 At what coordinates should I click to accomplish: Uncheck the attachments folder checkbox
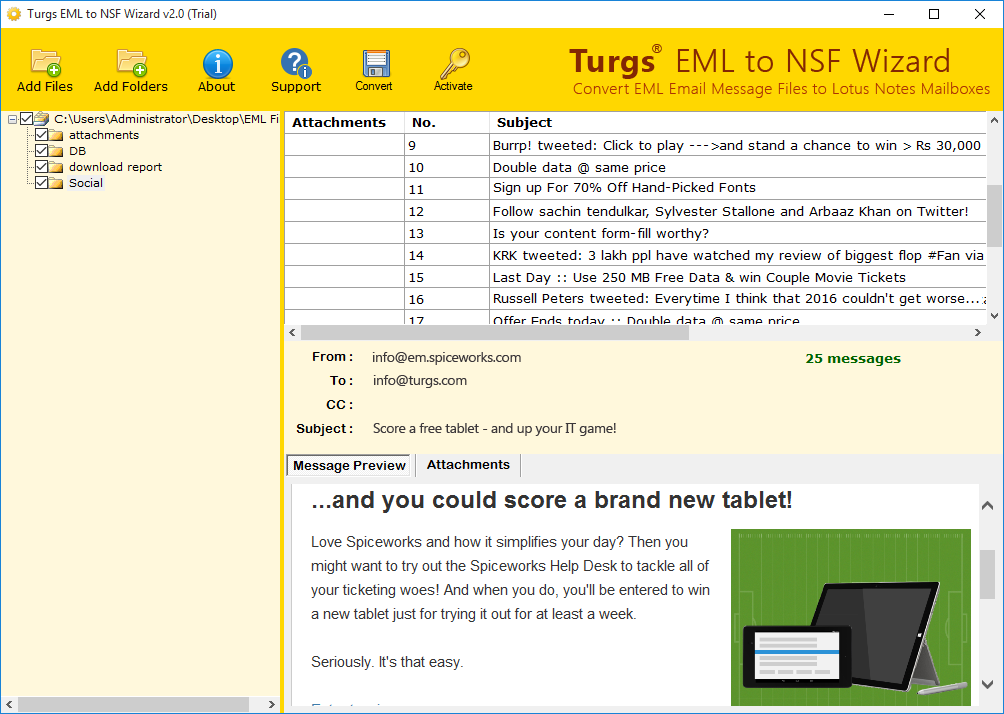coord(42,134)
